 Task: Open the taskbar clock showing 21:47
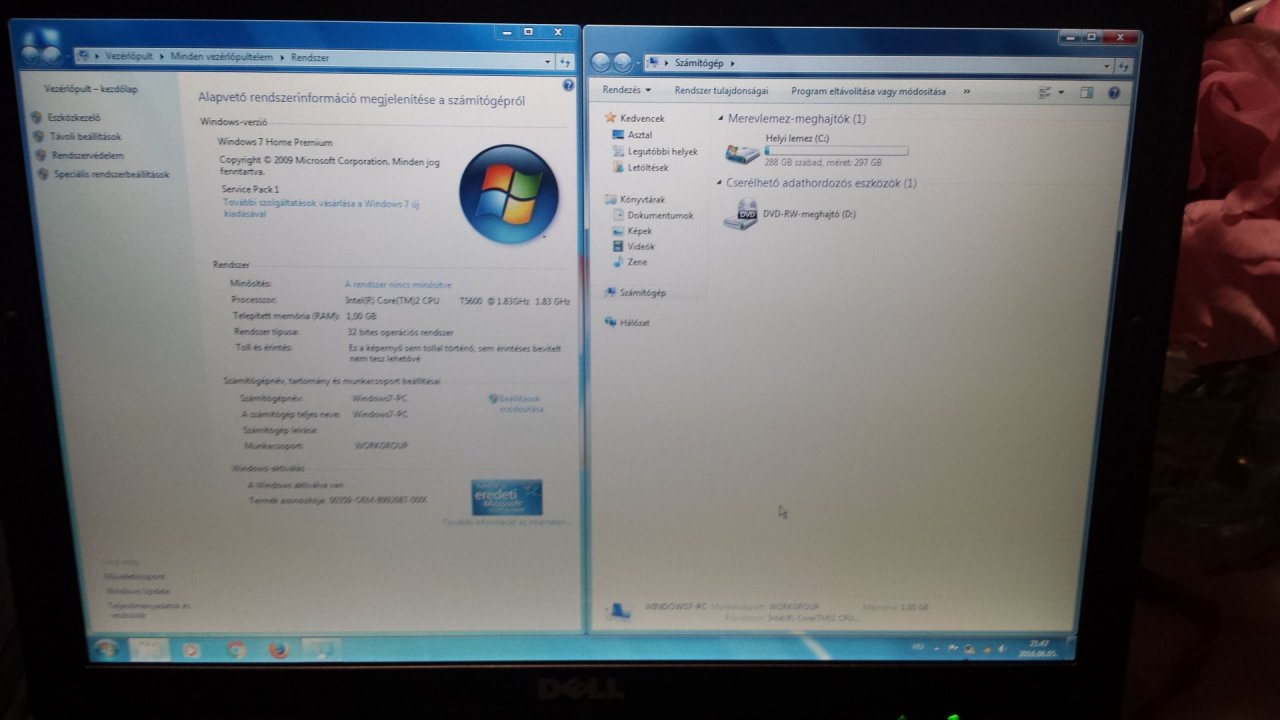[x=1038, y=648]
